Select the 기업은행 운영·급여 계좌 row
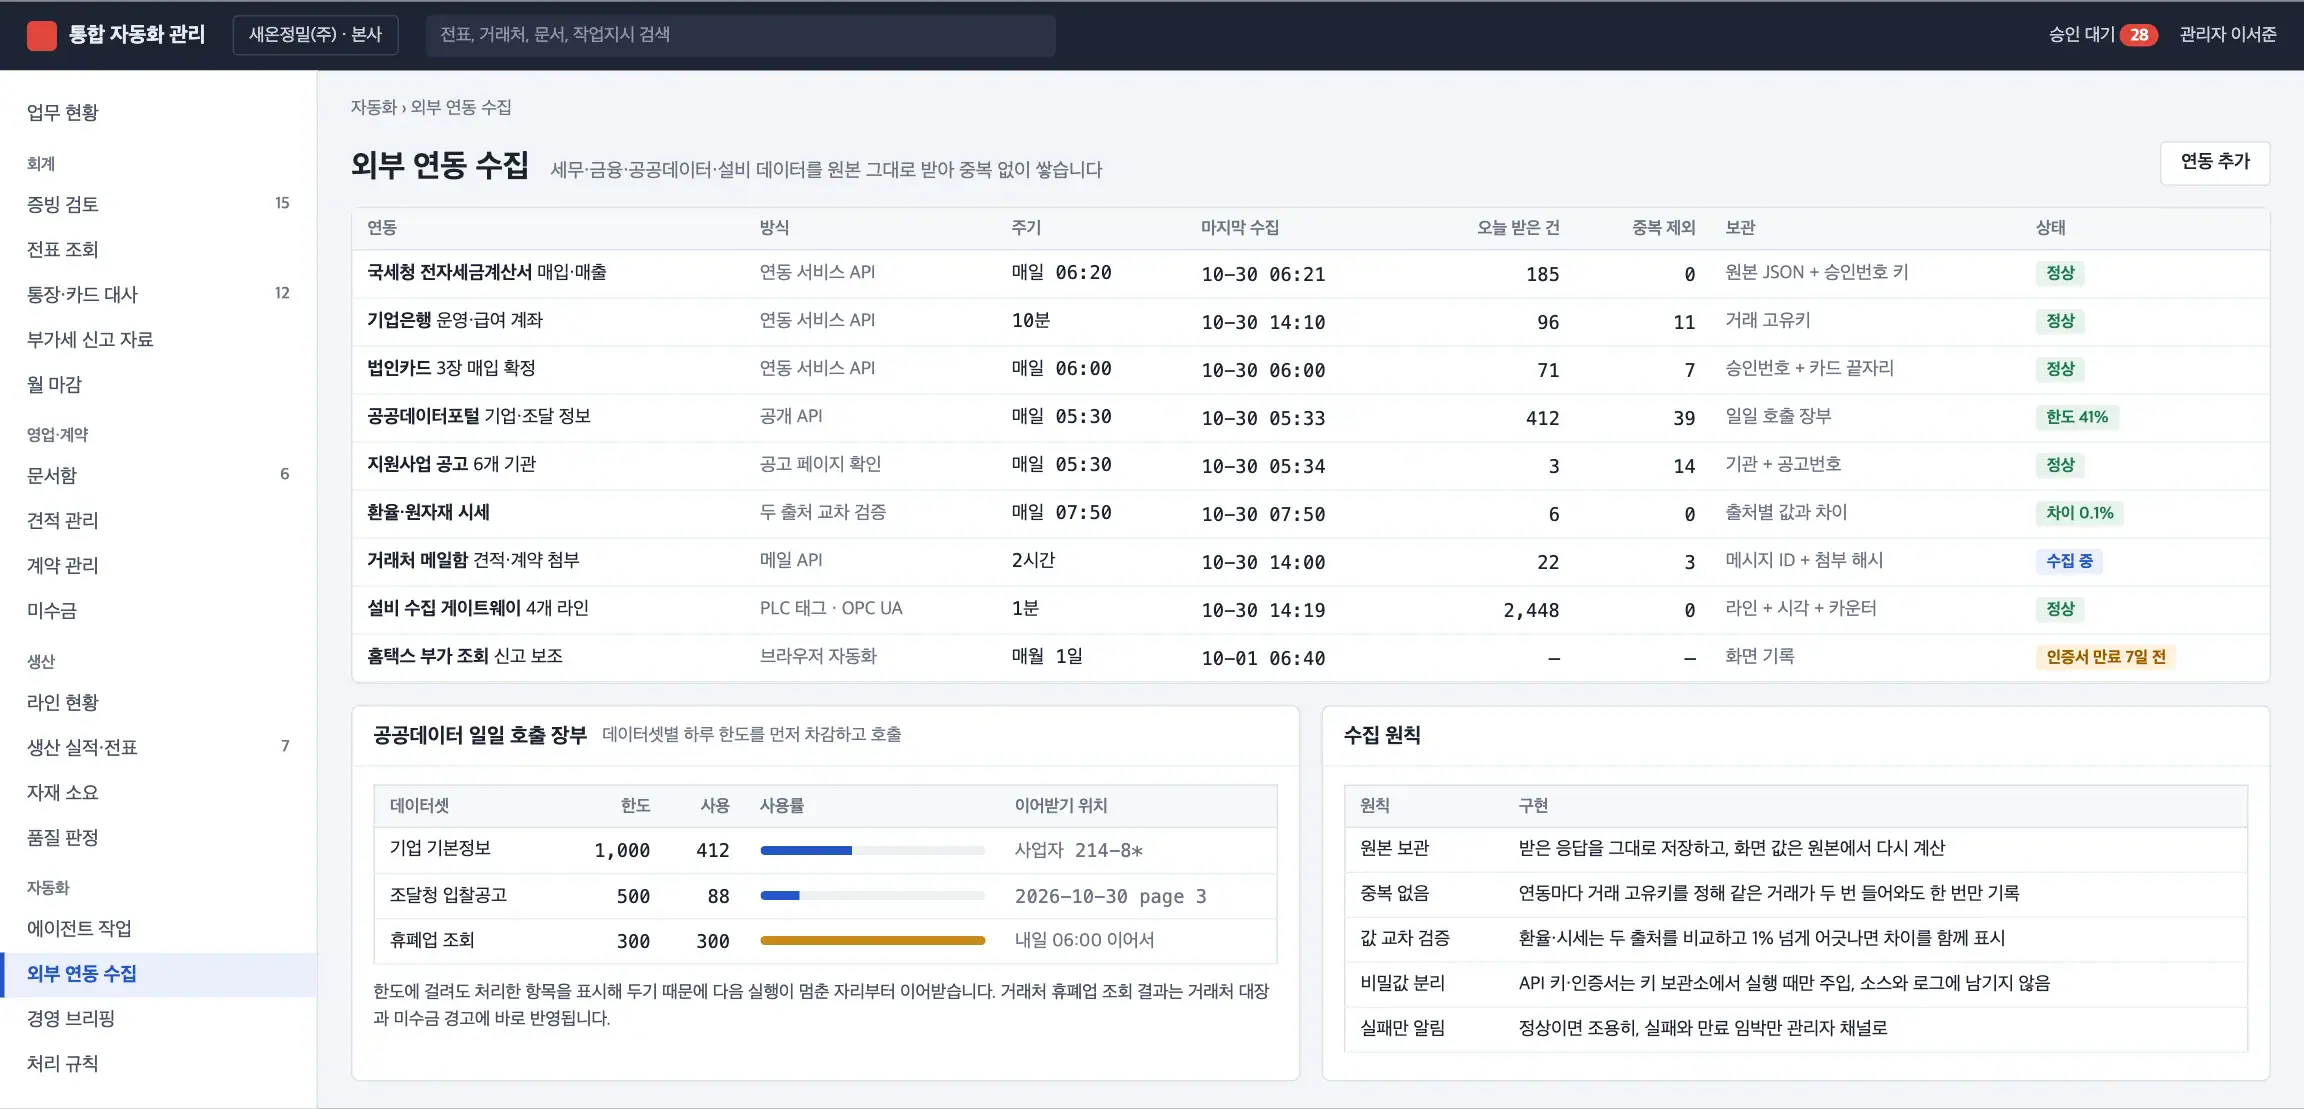The width and height of the screenshot is (2304, 1109). pyautogui.click(x=1310, y=321)
